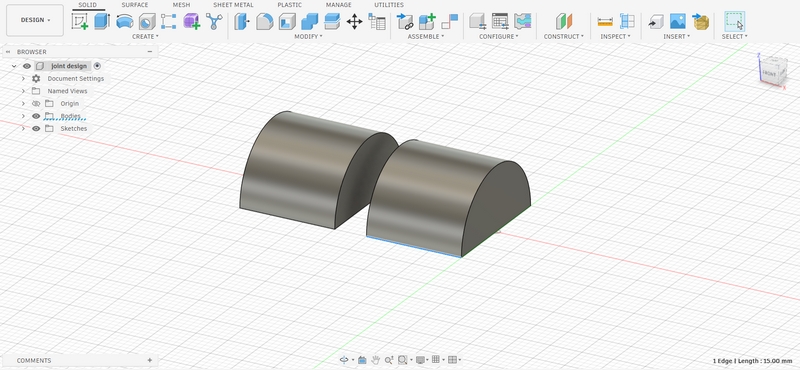Click the Insert Derive icon
800x370 pixels.
coord(656,21)
